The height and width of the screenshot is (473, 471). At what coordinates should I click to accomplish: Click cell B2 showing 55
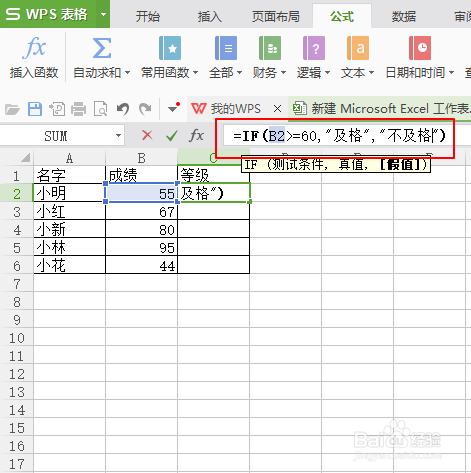pyautogui.click(x=141, y=193)
